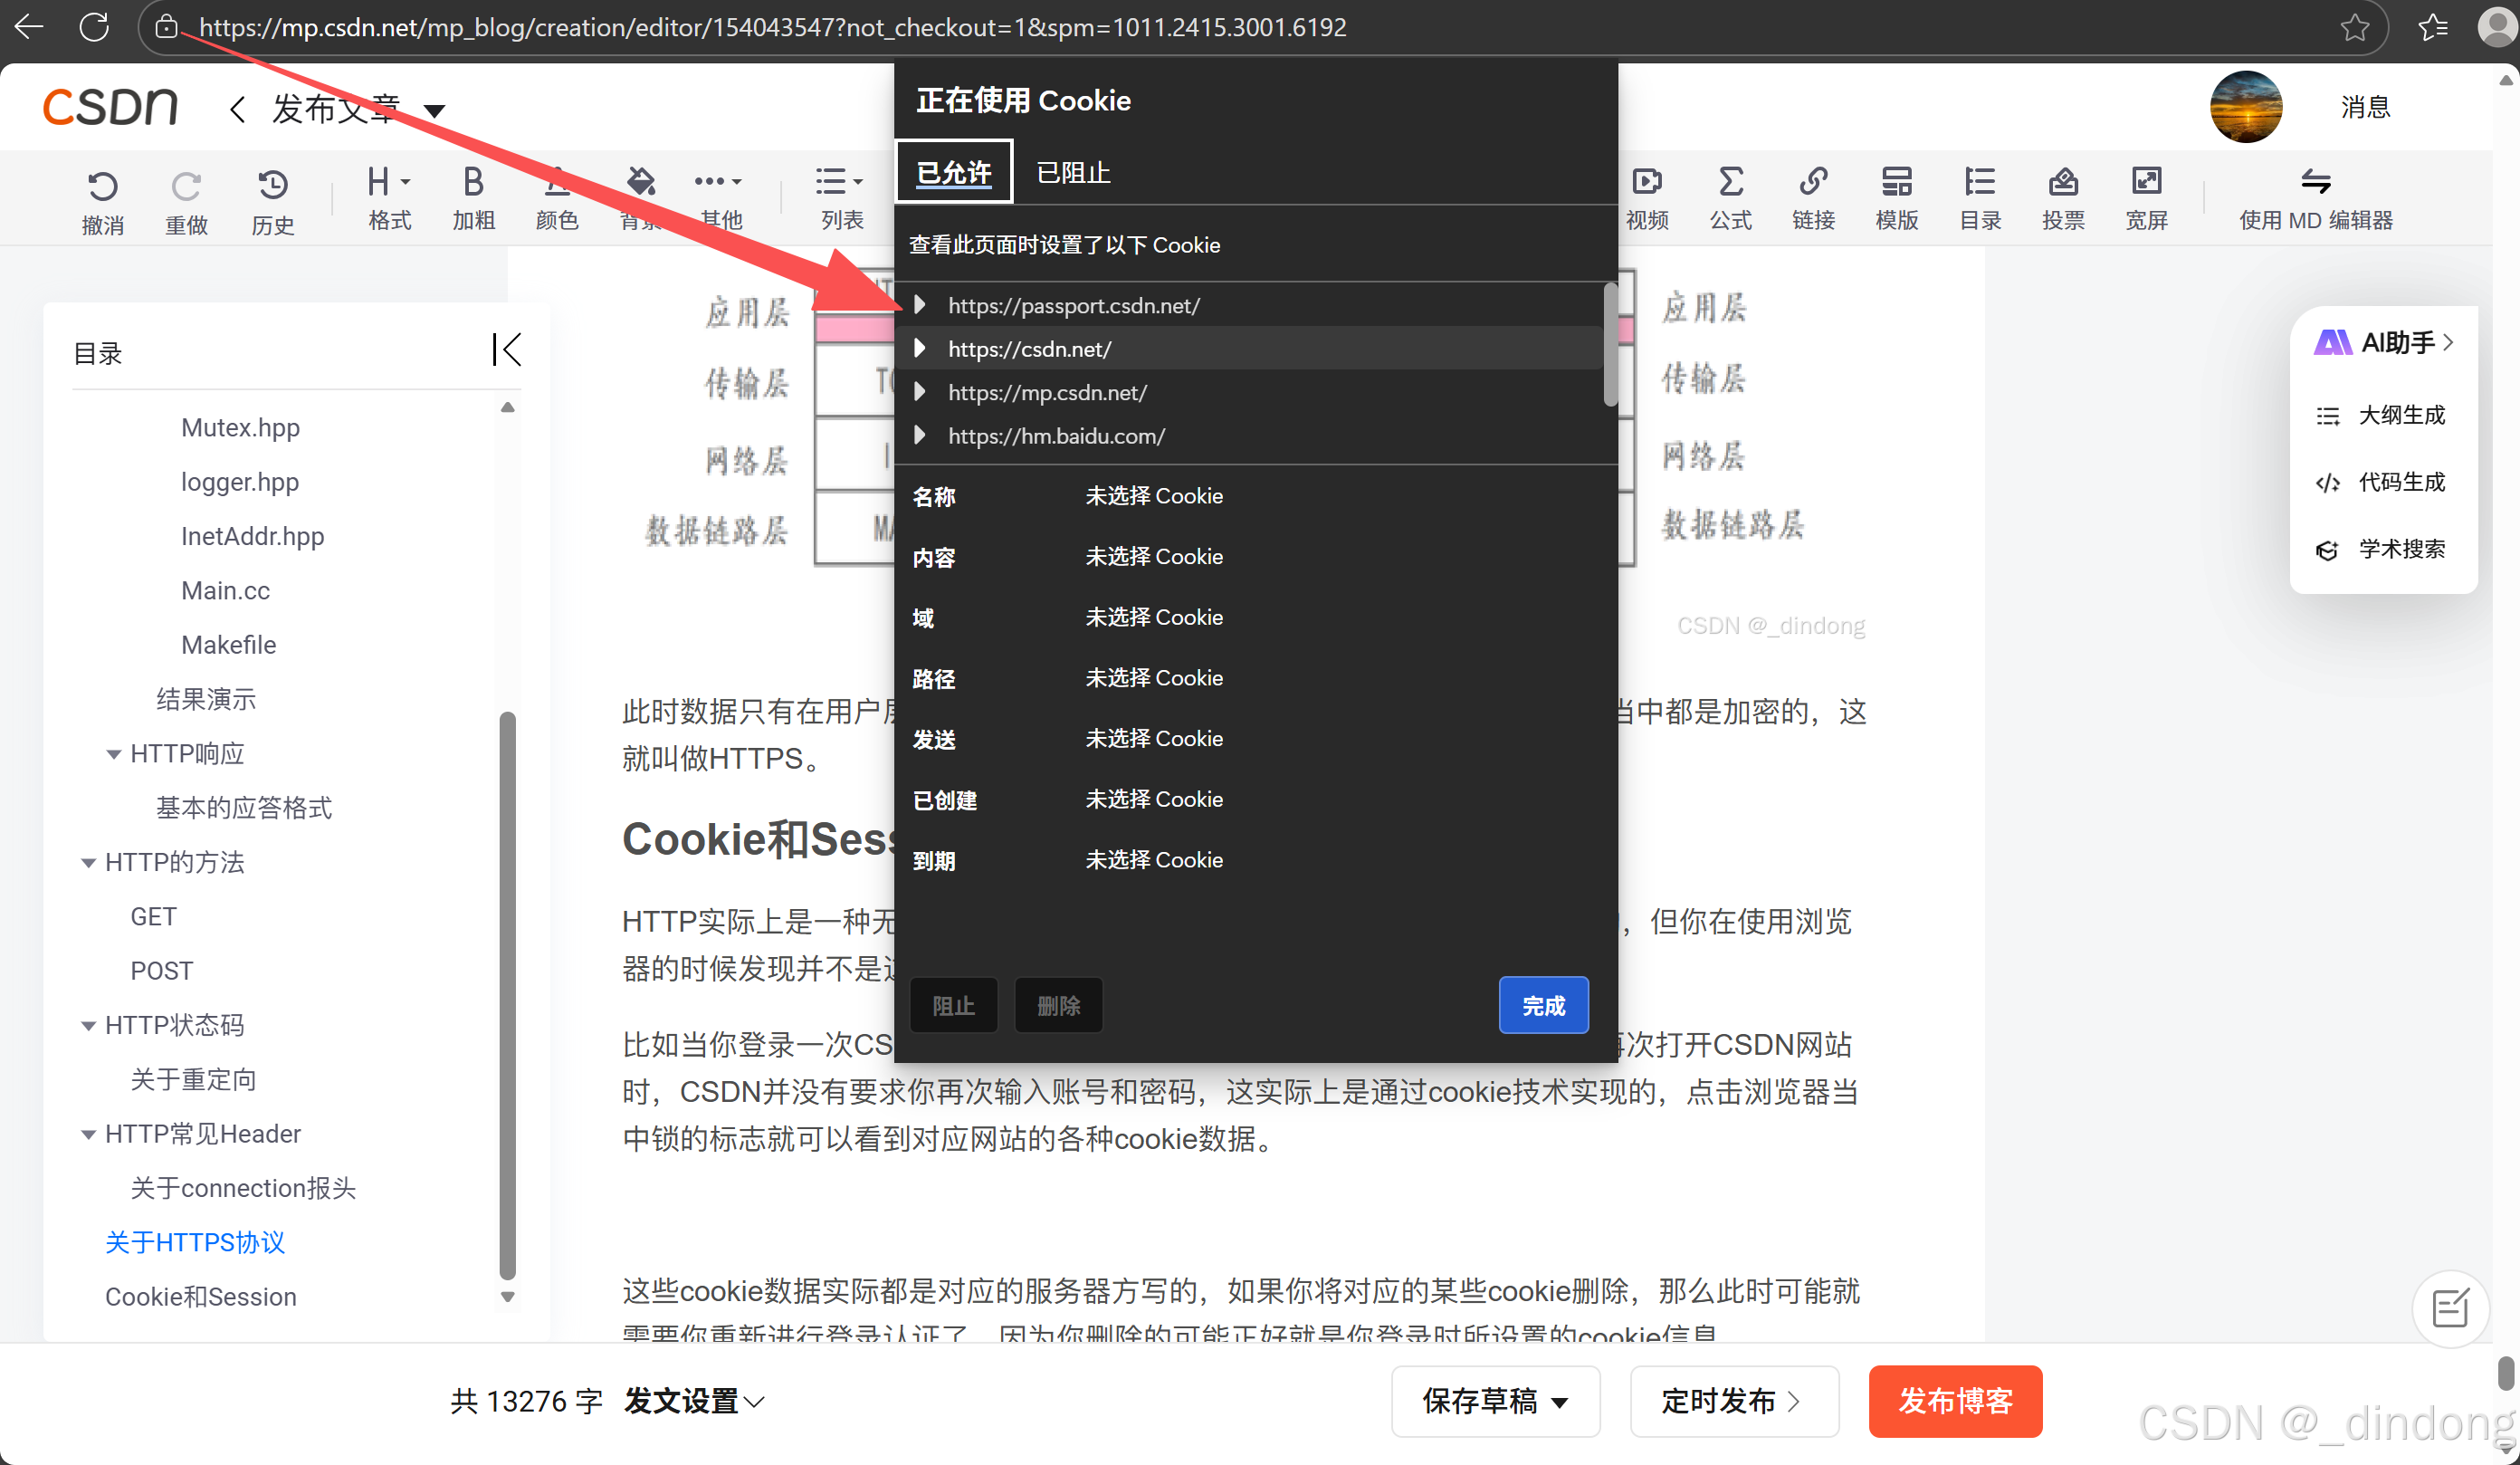Select the 已允许 cookie tab
Image resolution: width=2520 pixels, height=1465 pixels.
point(954,173)
